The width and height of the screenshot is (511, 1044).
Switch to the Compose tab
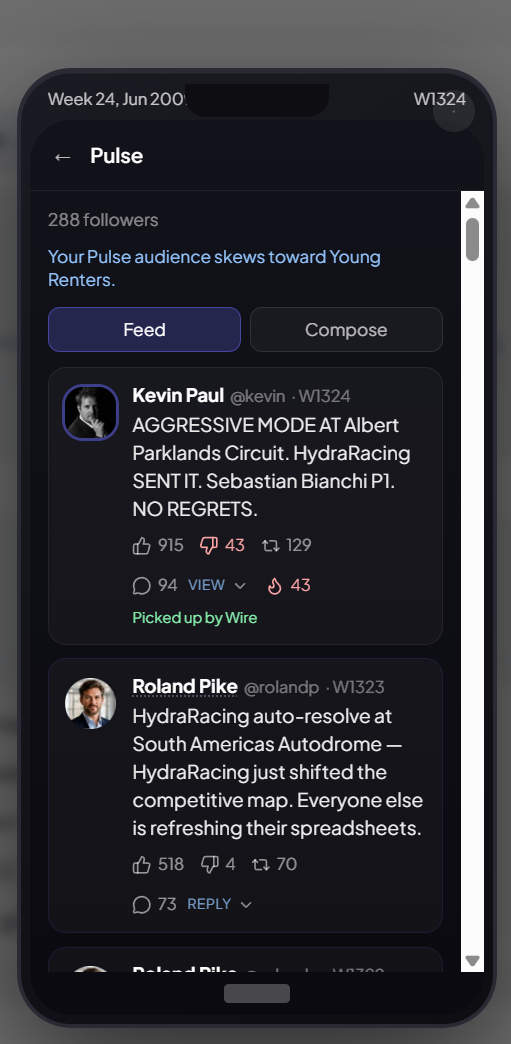(346, 330)
